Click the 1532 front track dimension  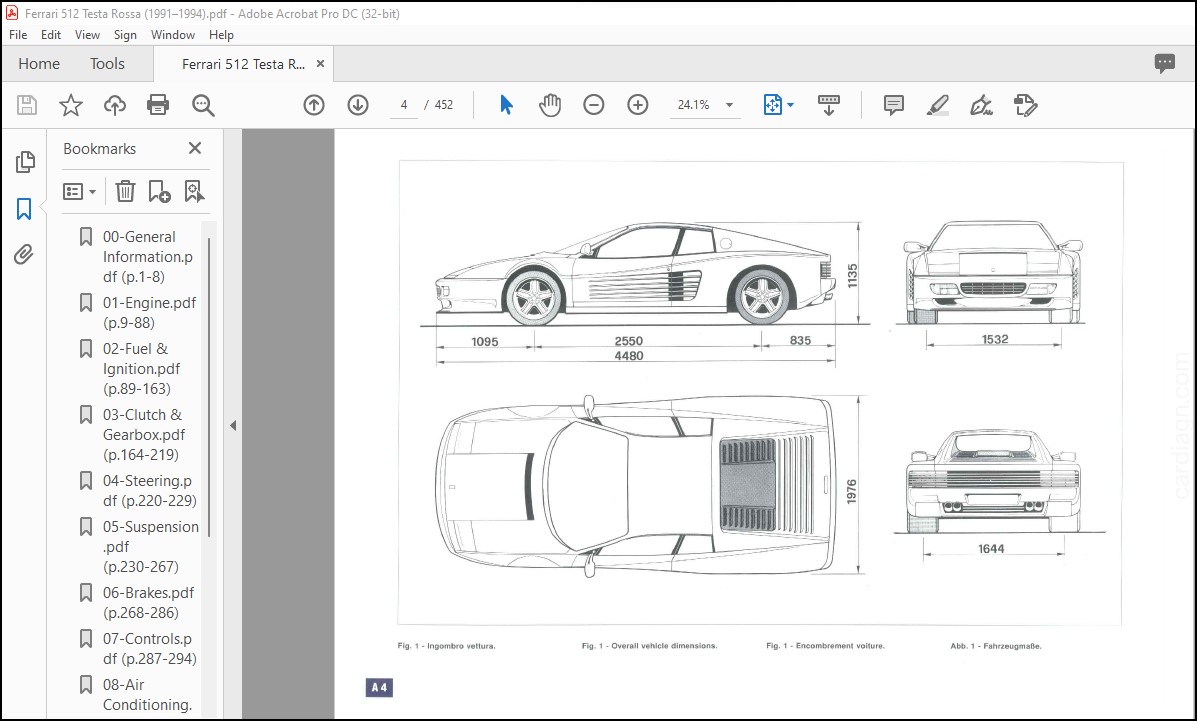point(995,339)
